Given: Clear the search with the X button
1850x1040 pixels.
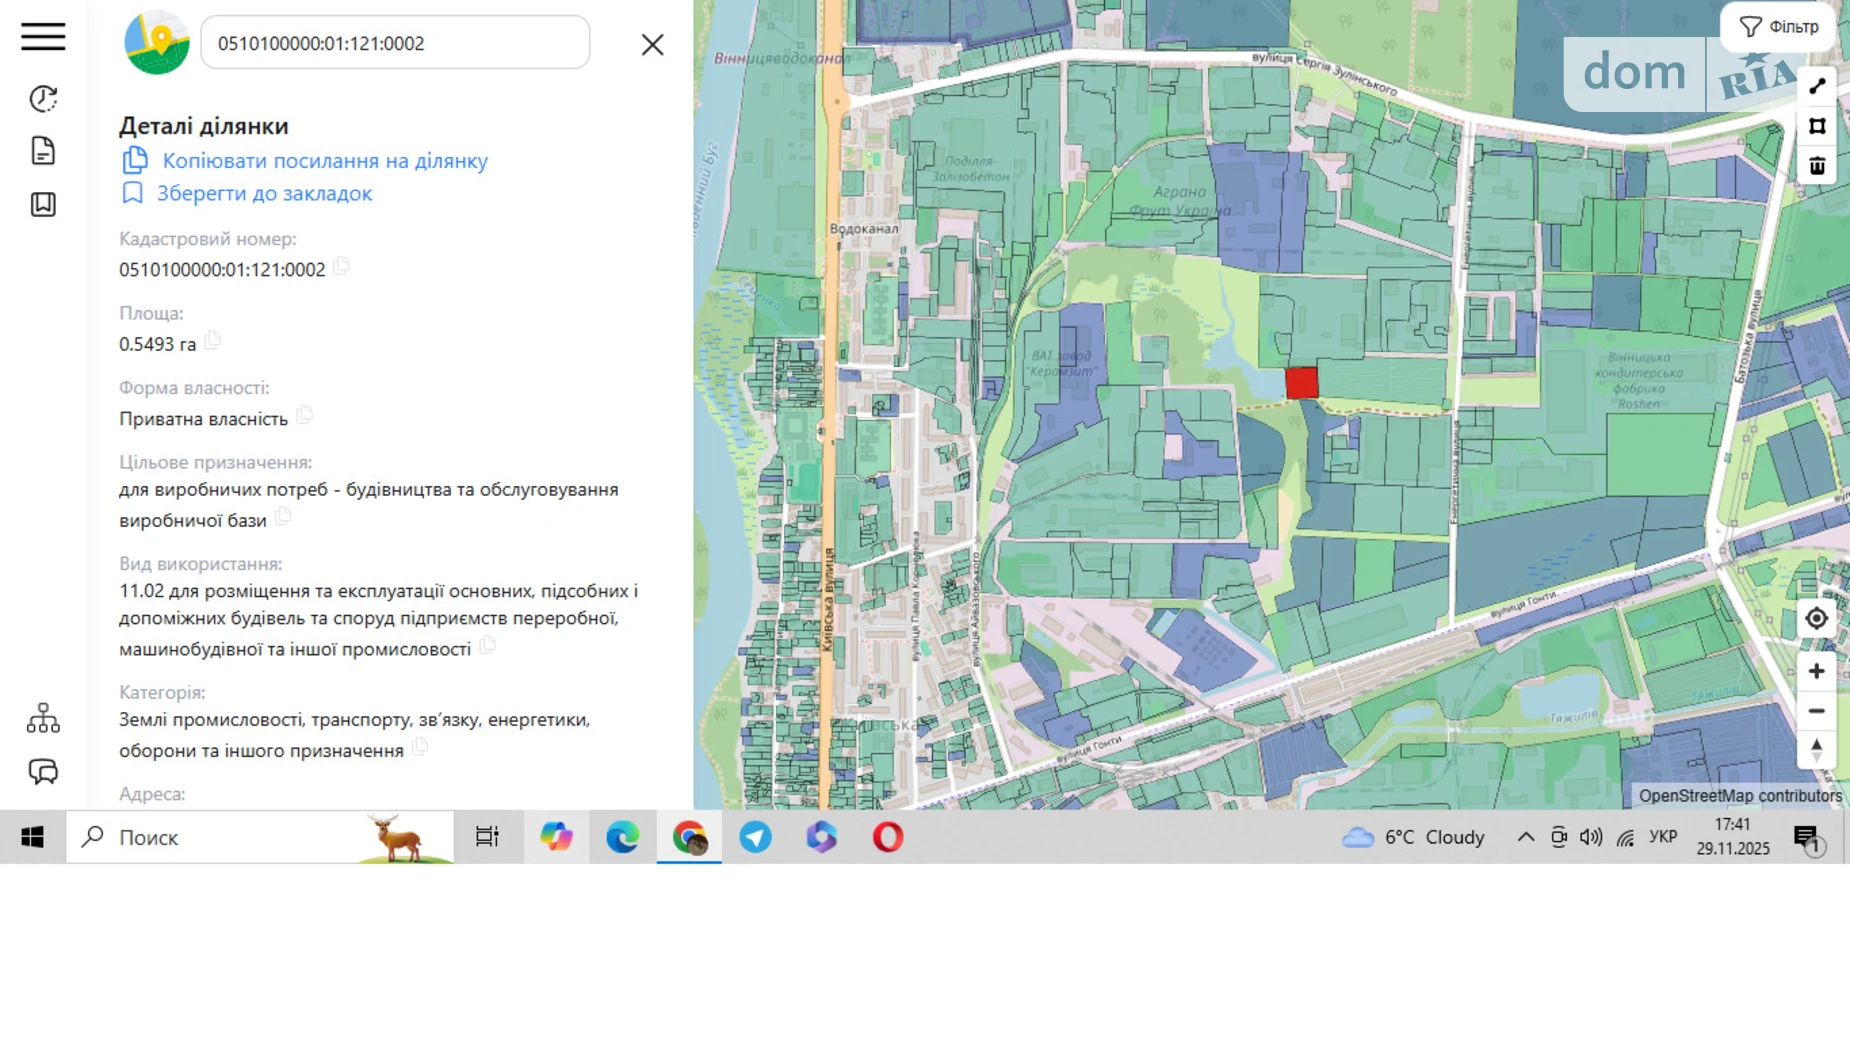Looking at the screenshot, I should tap(652, 44).
